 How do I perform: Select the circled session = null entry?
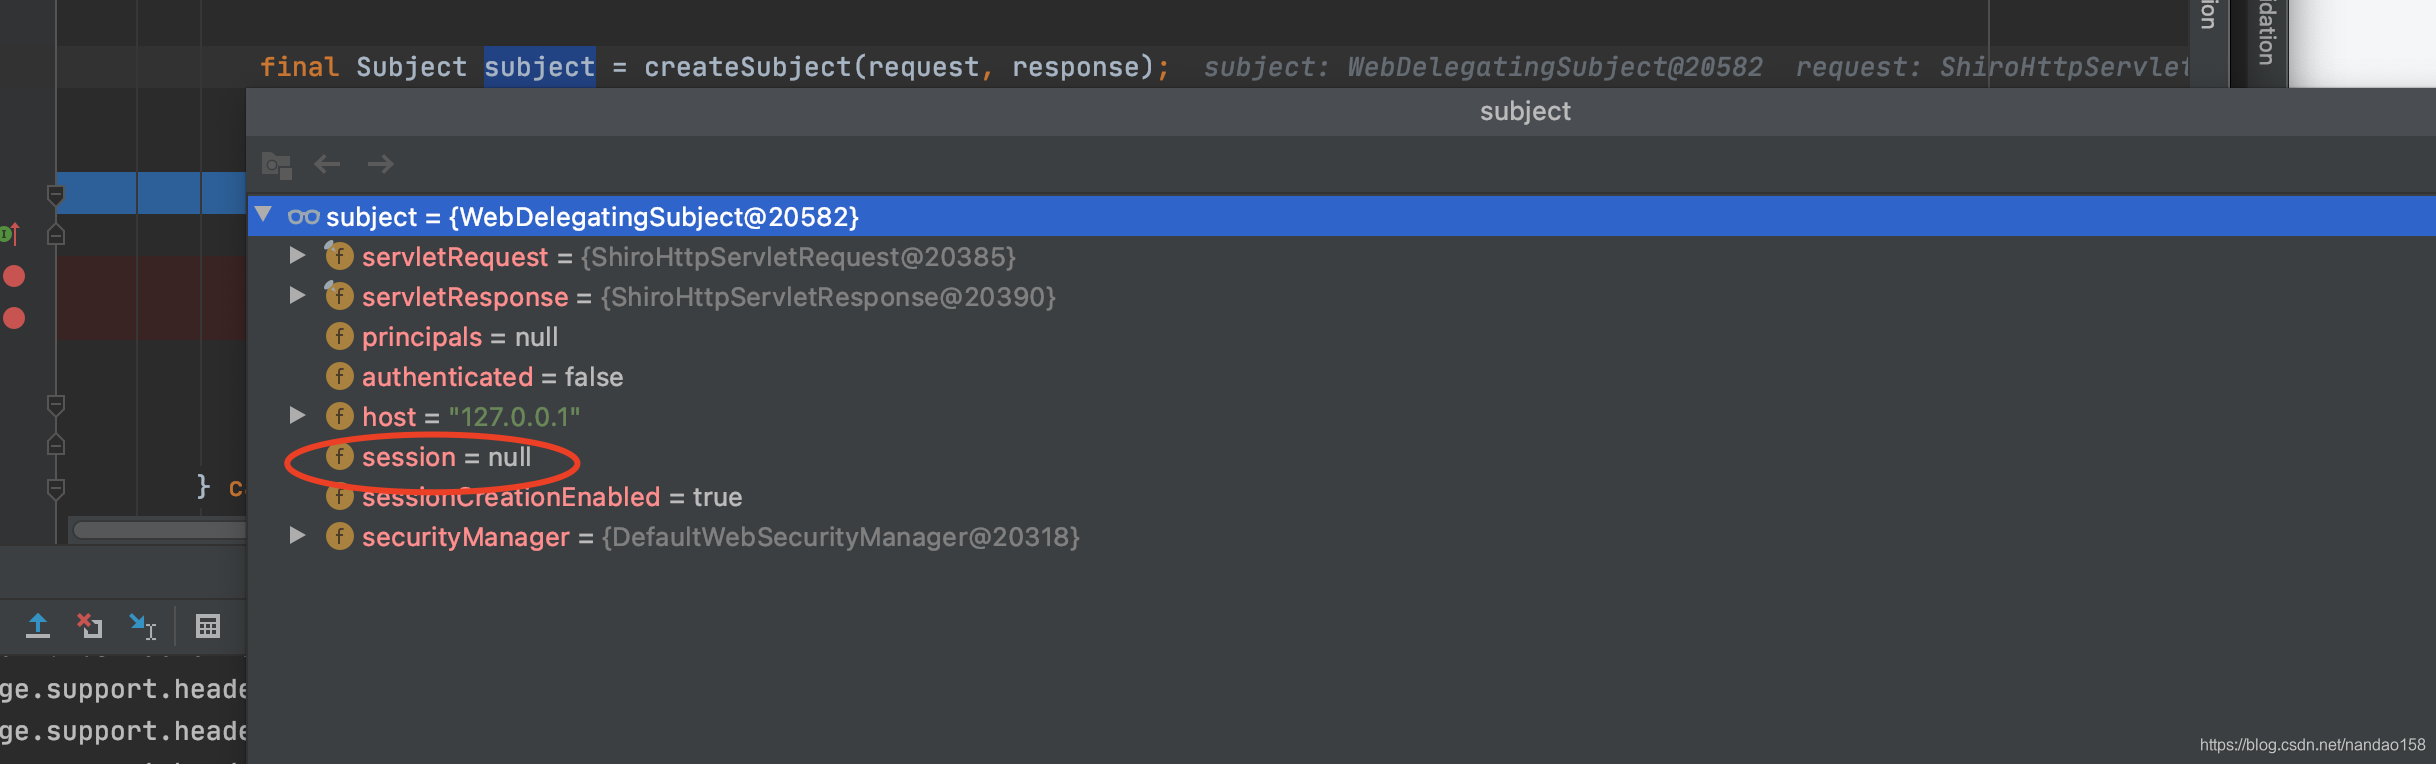click(432, 458)
